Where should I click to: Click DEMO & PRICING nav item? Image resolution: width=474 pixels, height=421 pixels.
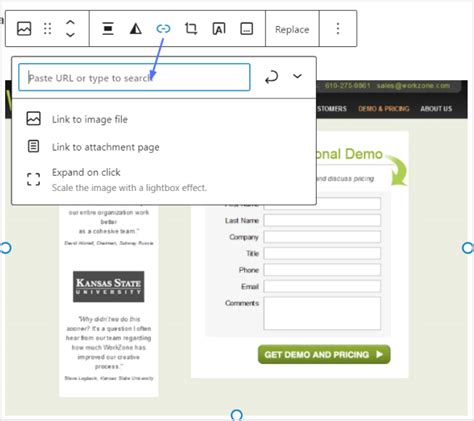(384, 109)
